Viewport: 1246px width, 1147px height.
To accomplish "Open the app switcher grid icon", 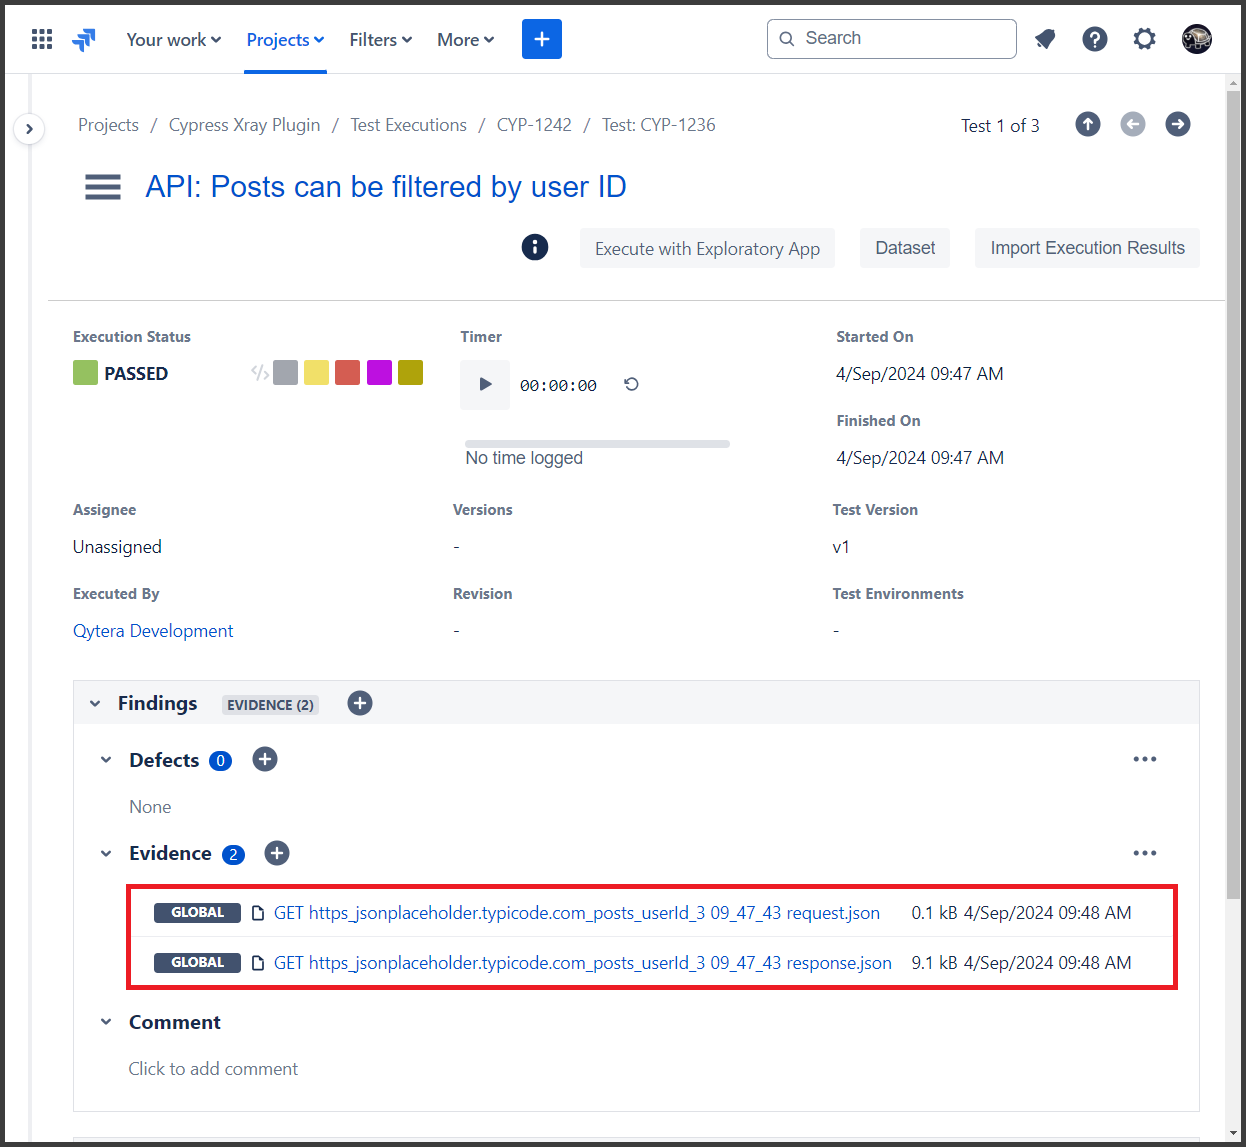I will [42, 39].
